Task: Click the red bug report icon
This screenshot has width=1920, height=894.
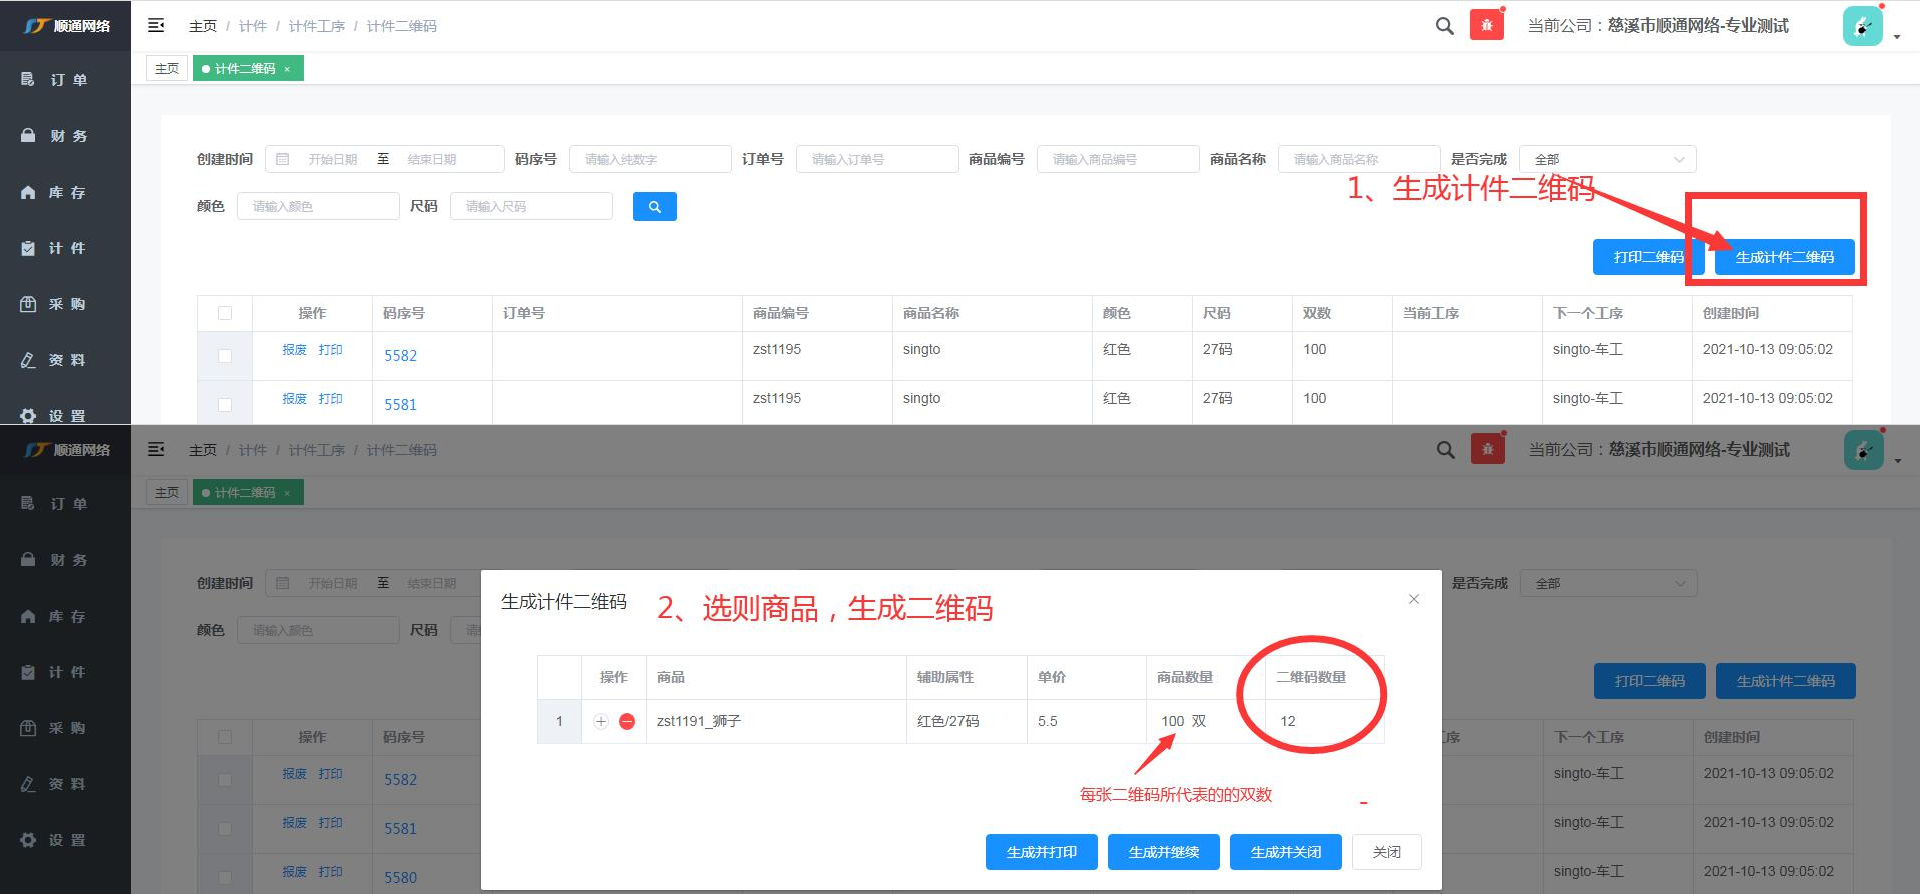Action: click(x=1486, y=26)
